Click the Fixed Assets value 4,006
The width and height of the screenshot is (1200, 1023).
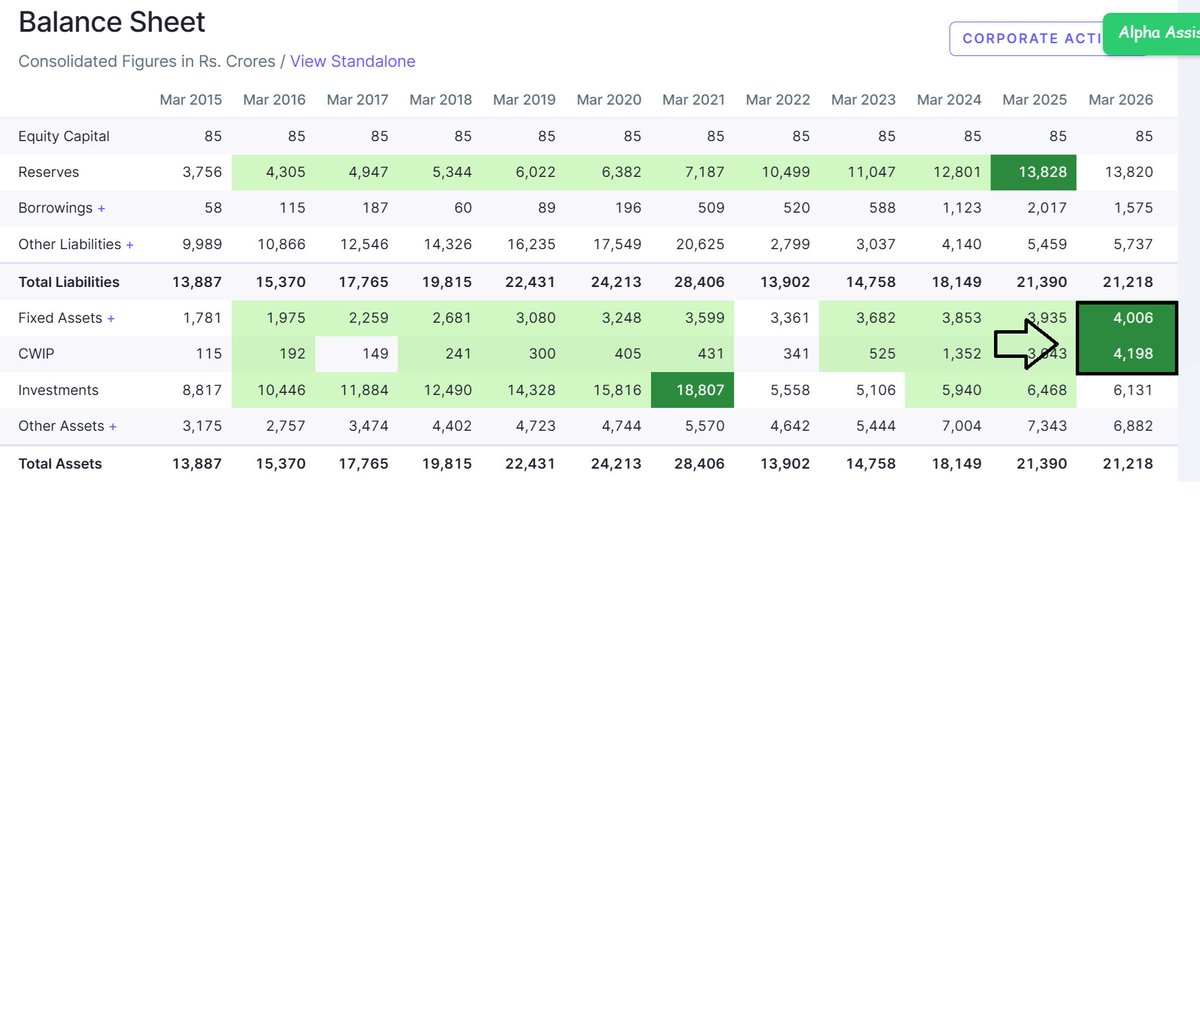click(x=1133, y=318)
